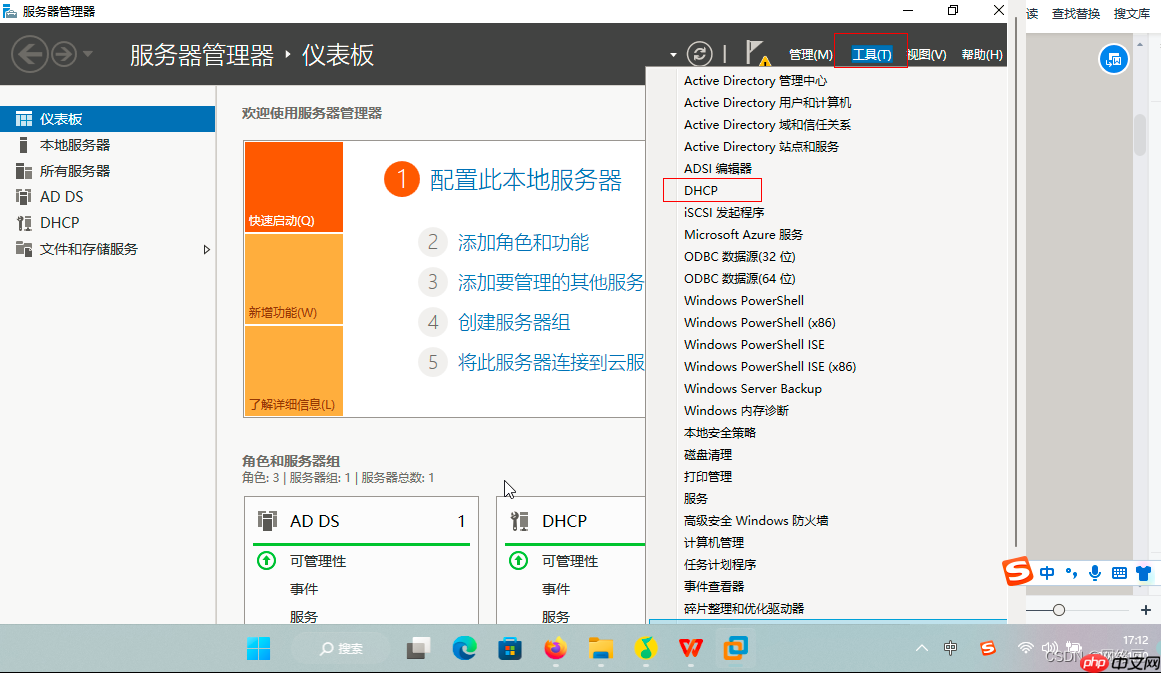
Task: Open Sogou skin settings via the T-shirt icon
Action: click(1143, 573)
